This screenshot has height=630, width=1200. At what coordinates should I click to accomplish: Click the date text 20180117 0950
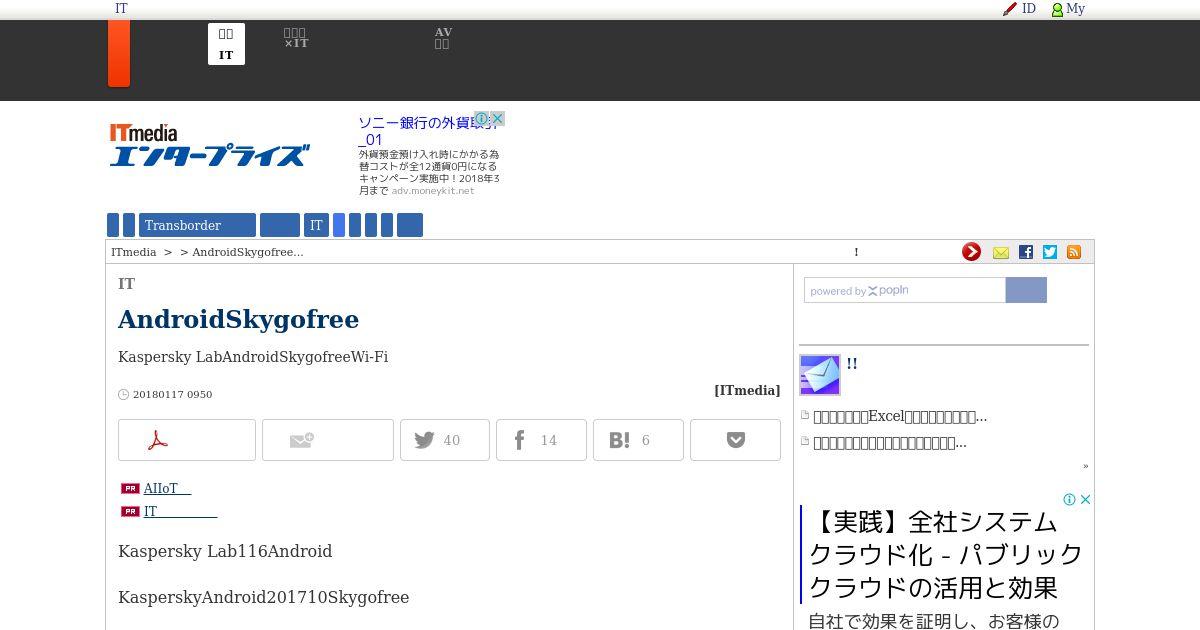pos(172,394)
